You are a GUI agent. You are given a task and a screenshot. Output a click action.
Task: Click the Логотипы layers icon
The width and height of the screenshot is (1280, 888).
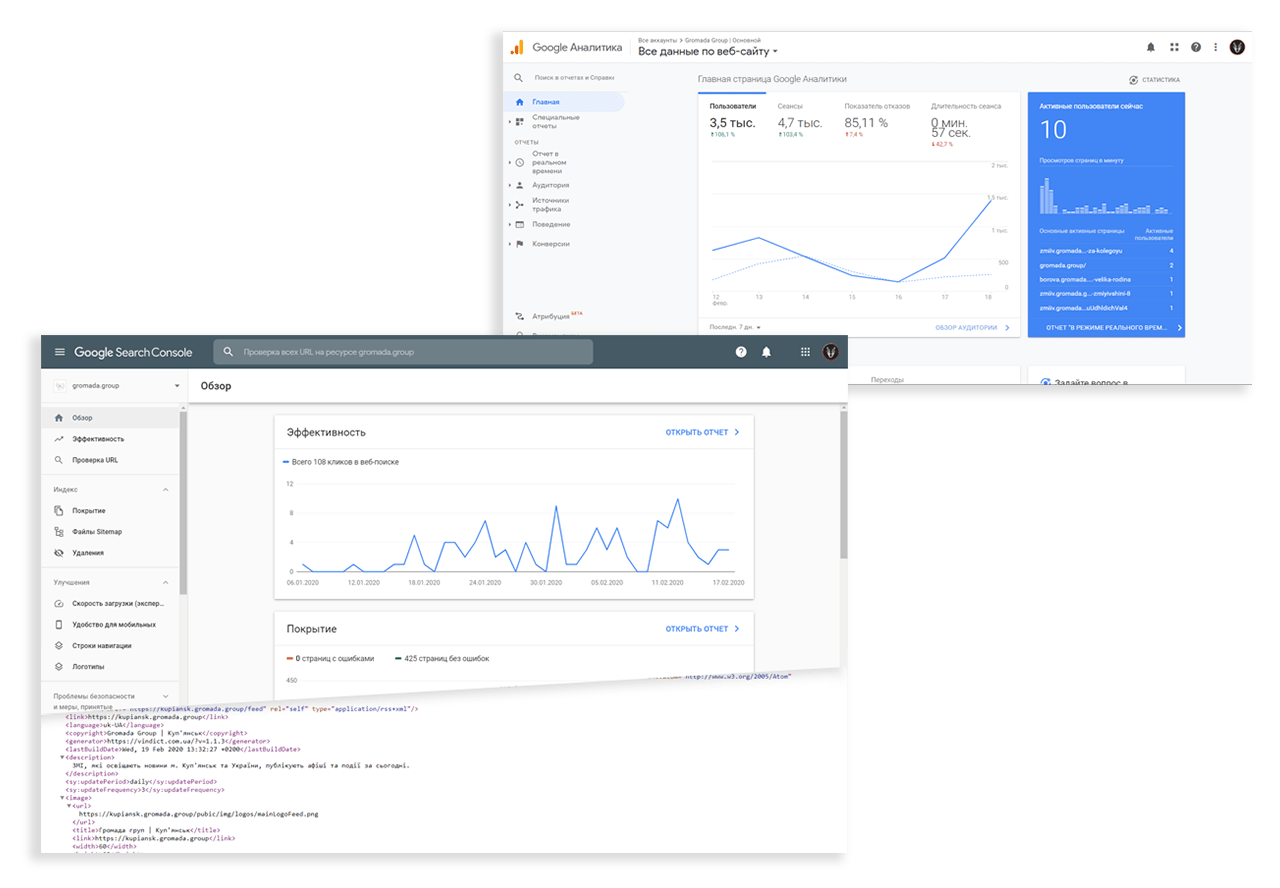point(59,667)
